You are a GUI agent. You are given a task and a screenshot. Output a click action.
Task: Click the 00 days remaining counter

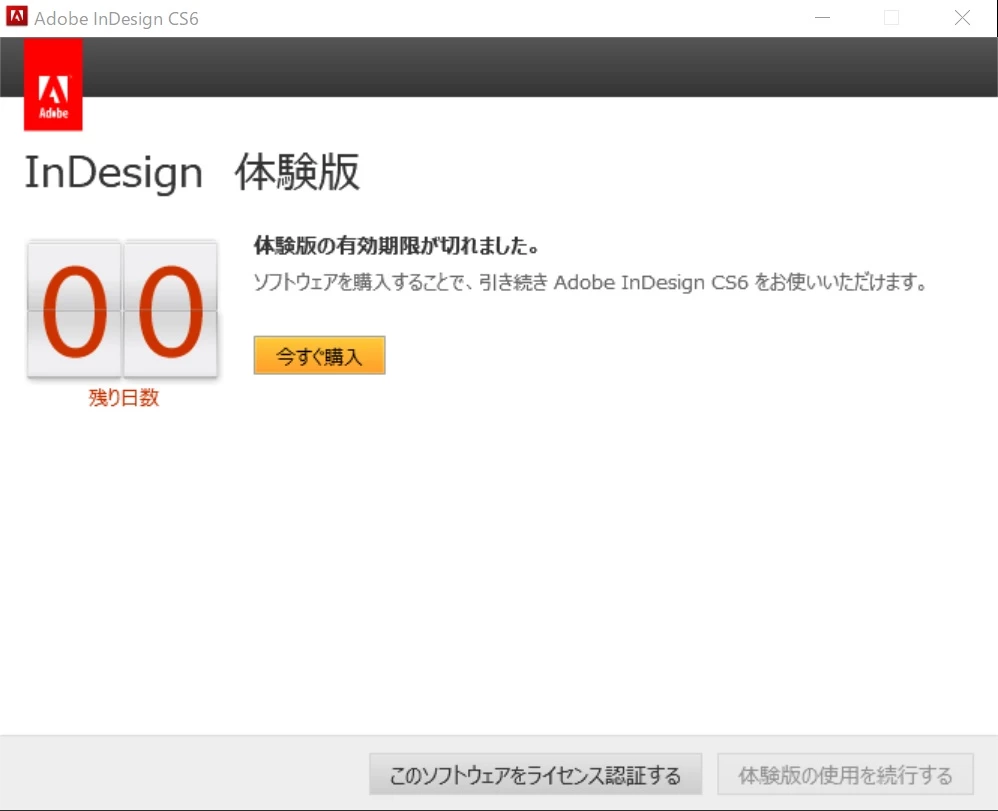122,310
